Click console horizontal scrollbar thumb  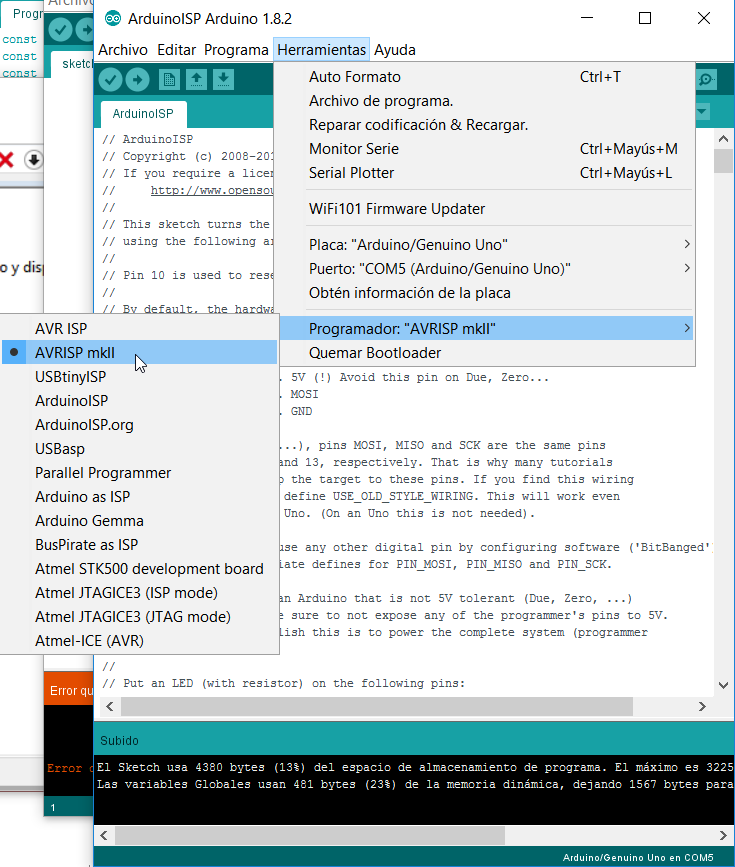click(x=310, y=835)
